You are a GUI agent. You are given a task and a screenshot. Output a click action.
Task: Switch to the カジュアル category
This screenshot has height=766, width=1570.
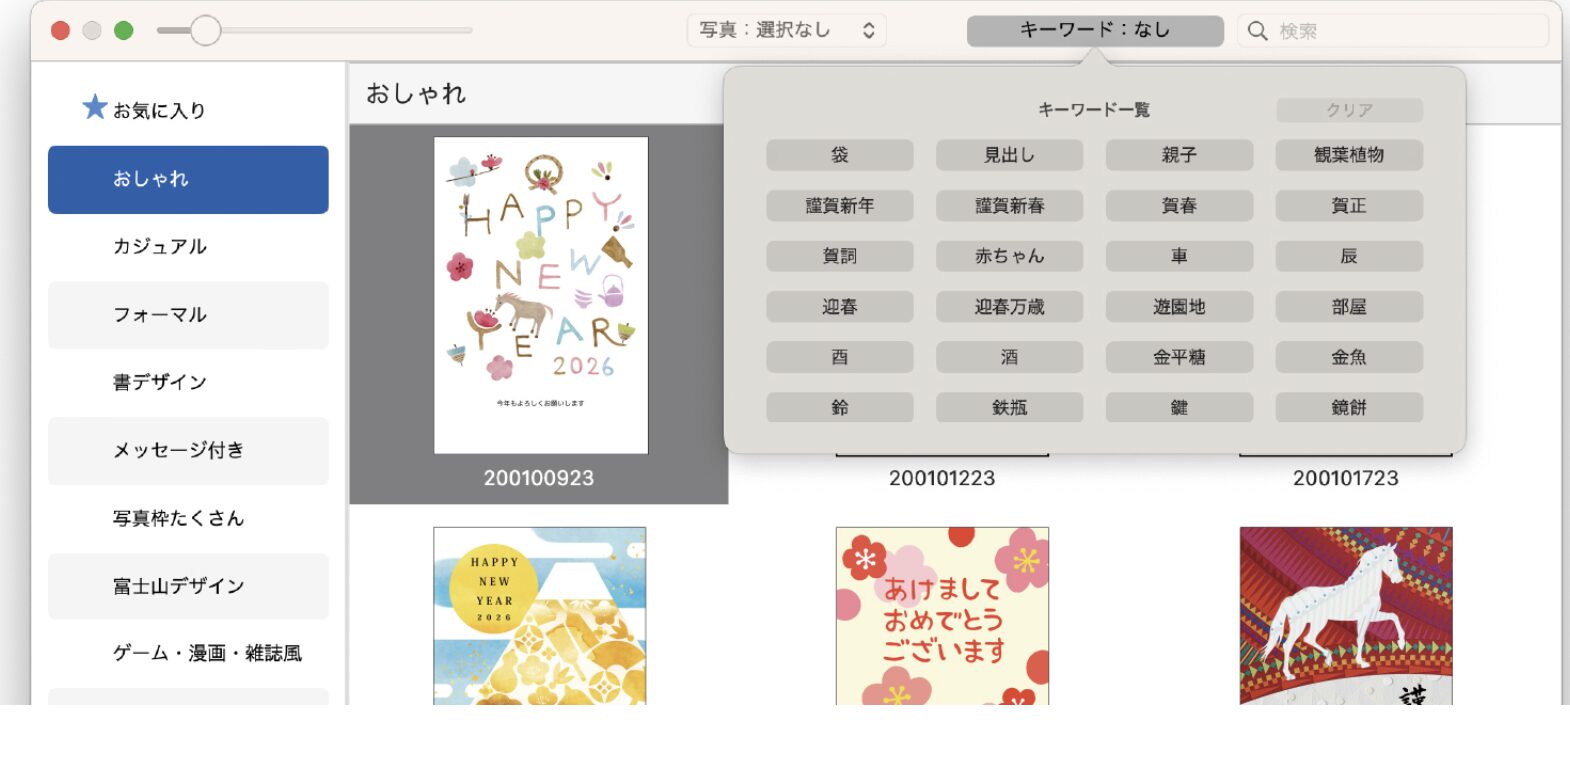(x=188, y=247)
